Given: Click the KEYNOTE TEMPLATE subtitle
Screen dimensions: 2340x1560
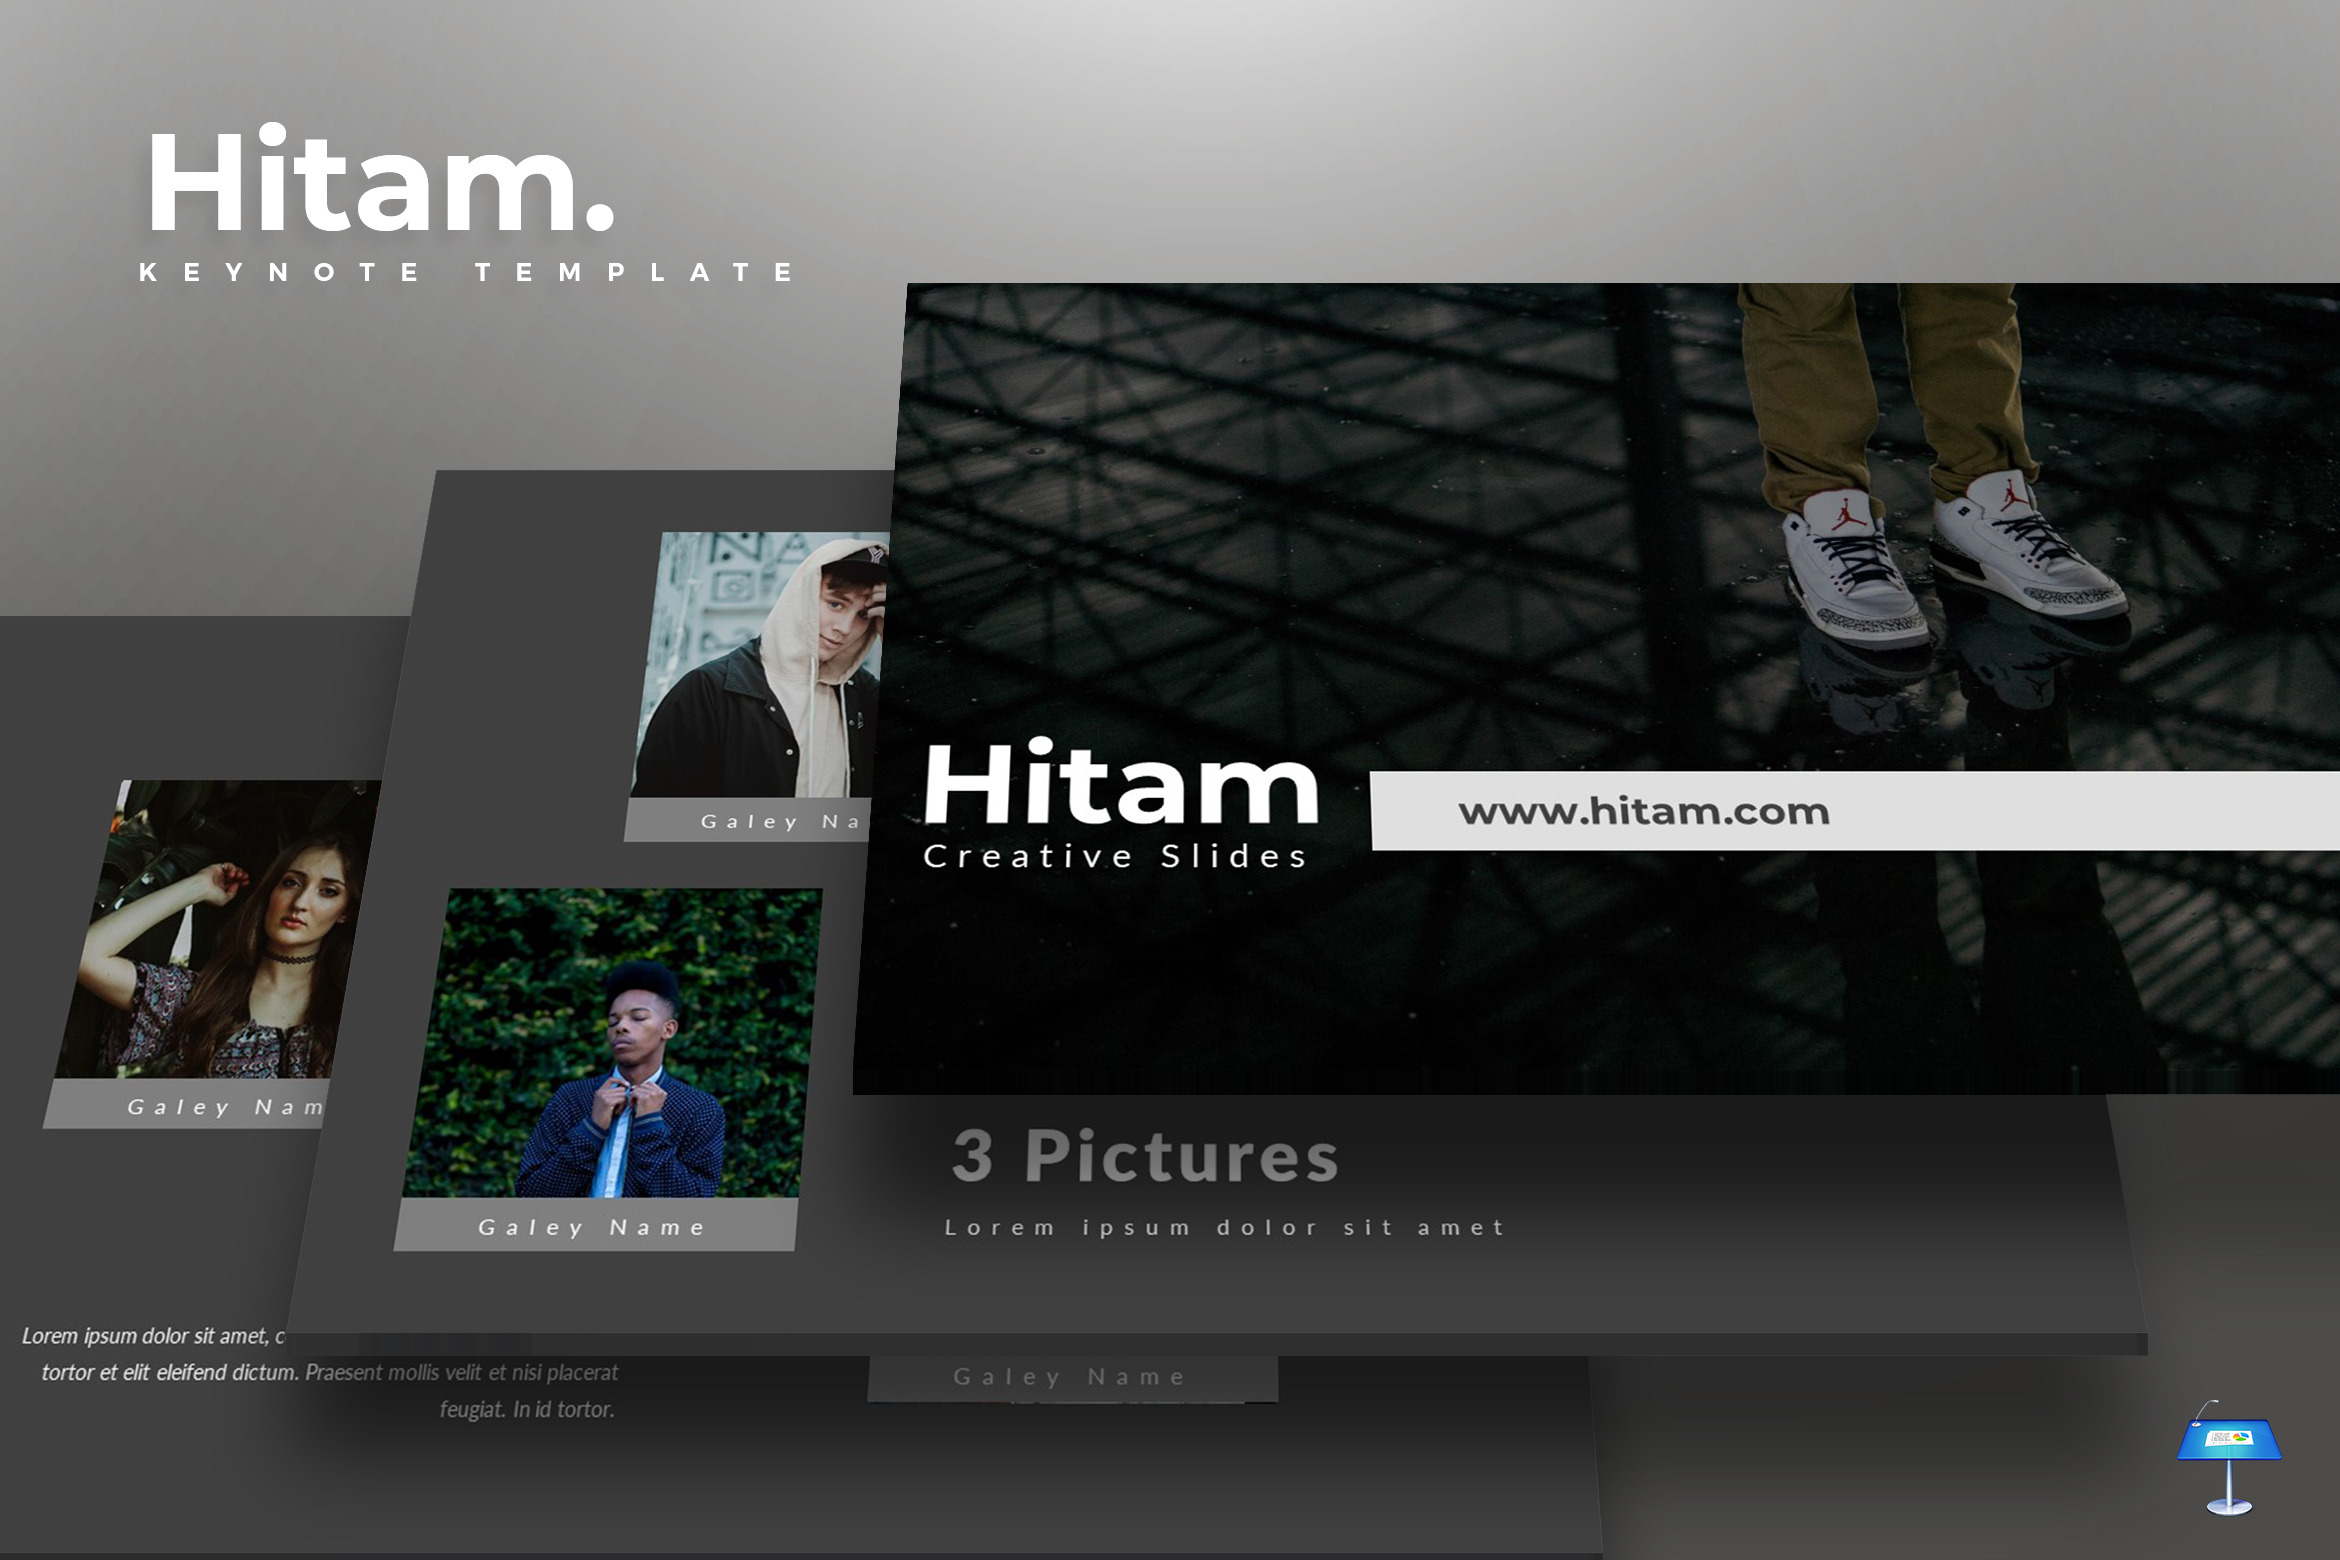Looking at the screenshot, I should 466,272.
